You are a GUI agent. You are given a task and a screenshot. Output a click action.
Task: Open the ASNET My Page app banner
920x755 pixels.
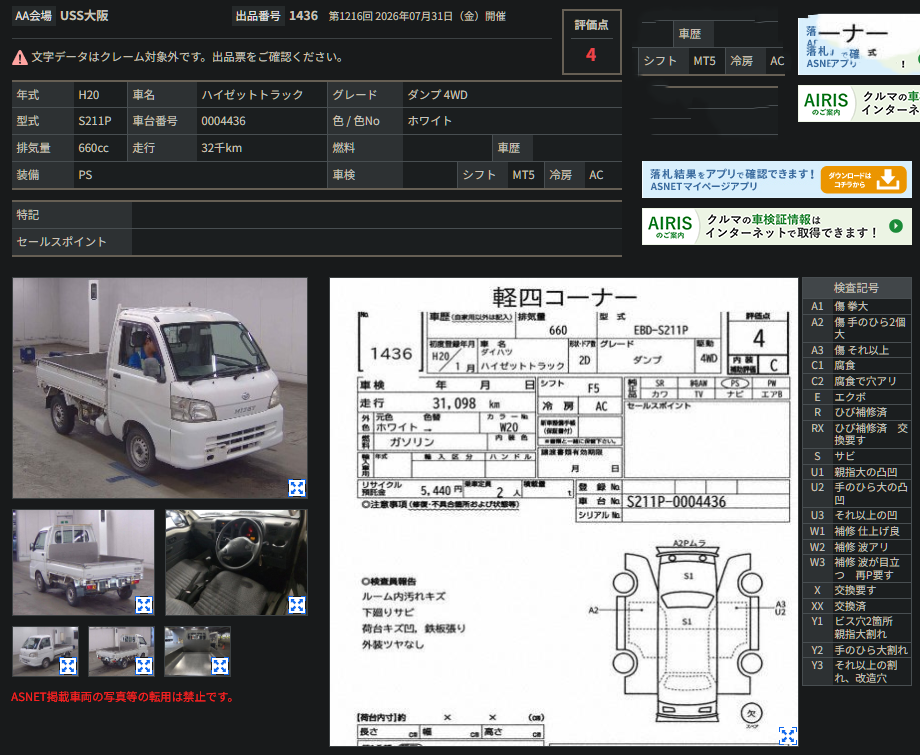point(777,180)
